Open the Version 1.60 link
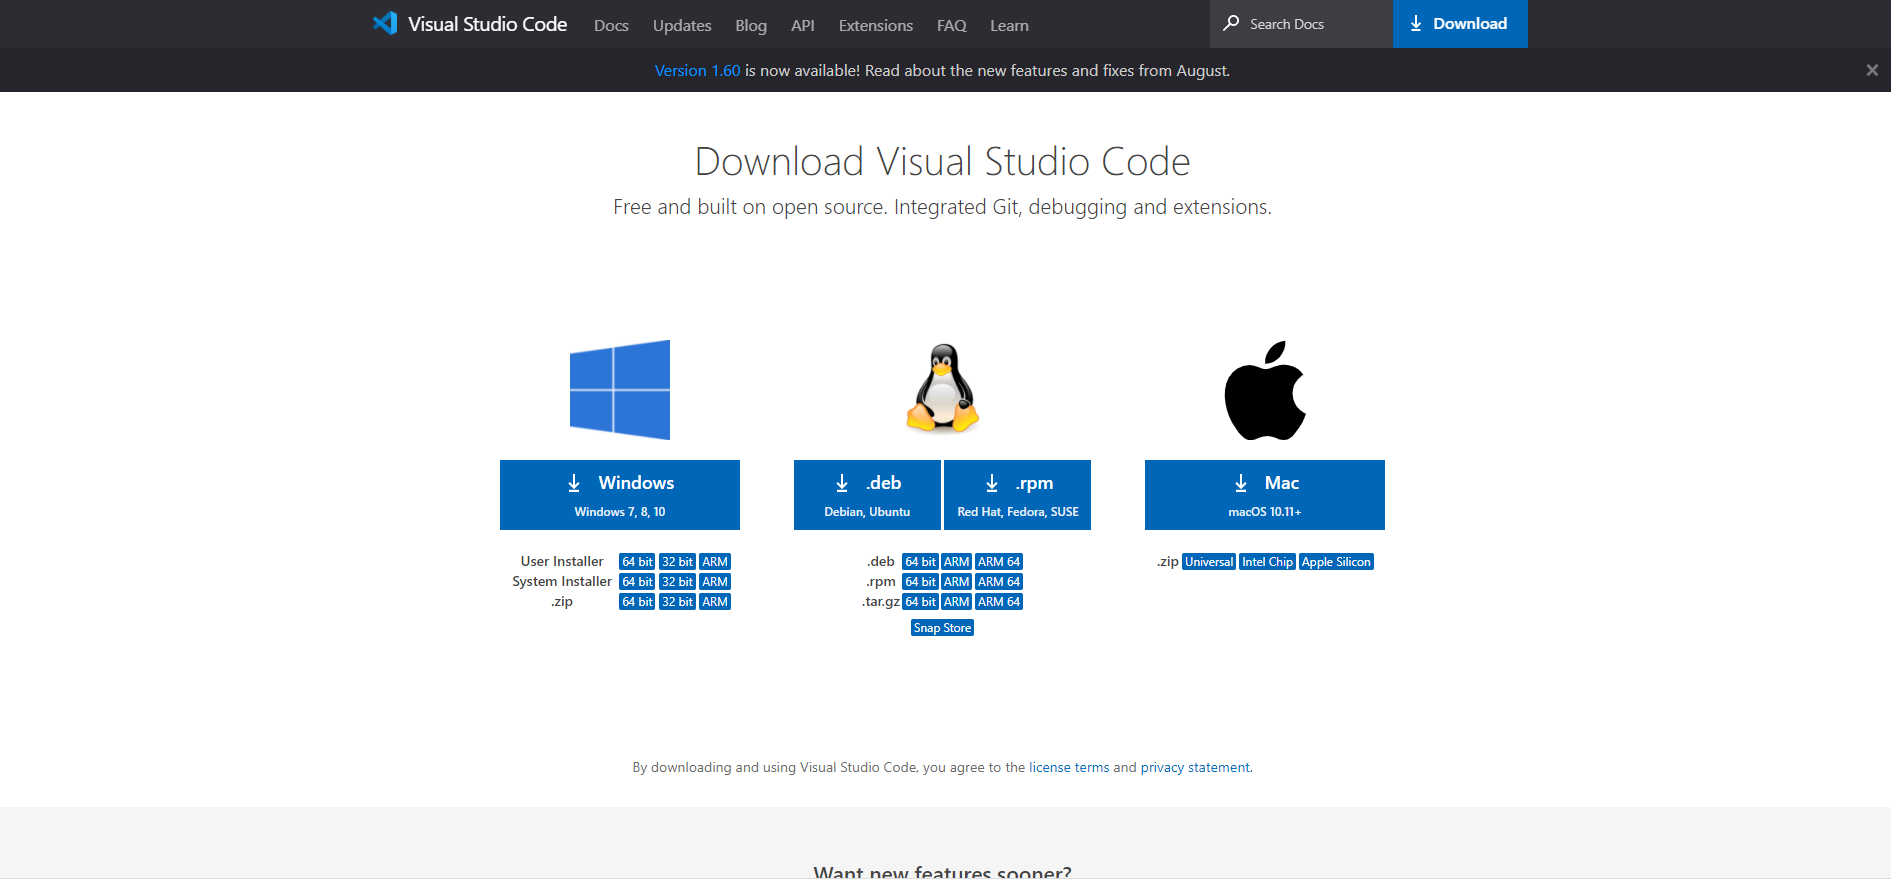 coord(697,70)
